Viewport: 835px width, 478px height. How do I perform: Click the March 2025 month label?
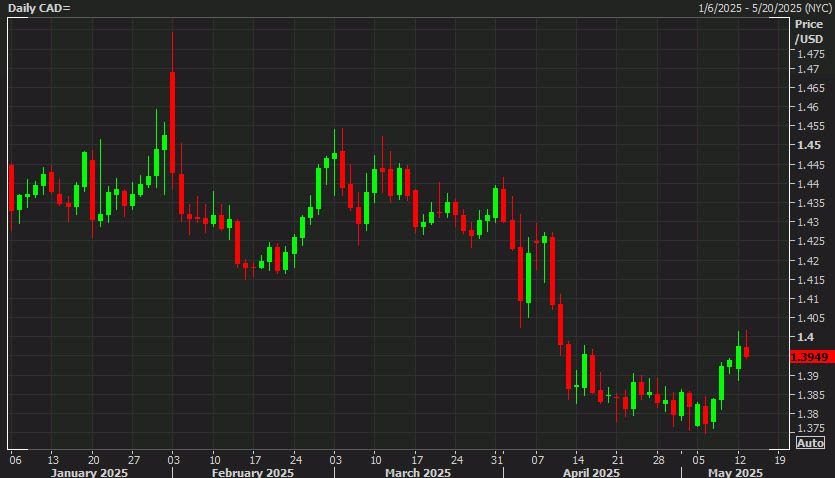pos(417,472)
